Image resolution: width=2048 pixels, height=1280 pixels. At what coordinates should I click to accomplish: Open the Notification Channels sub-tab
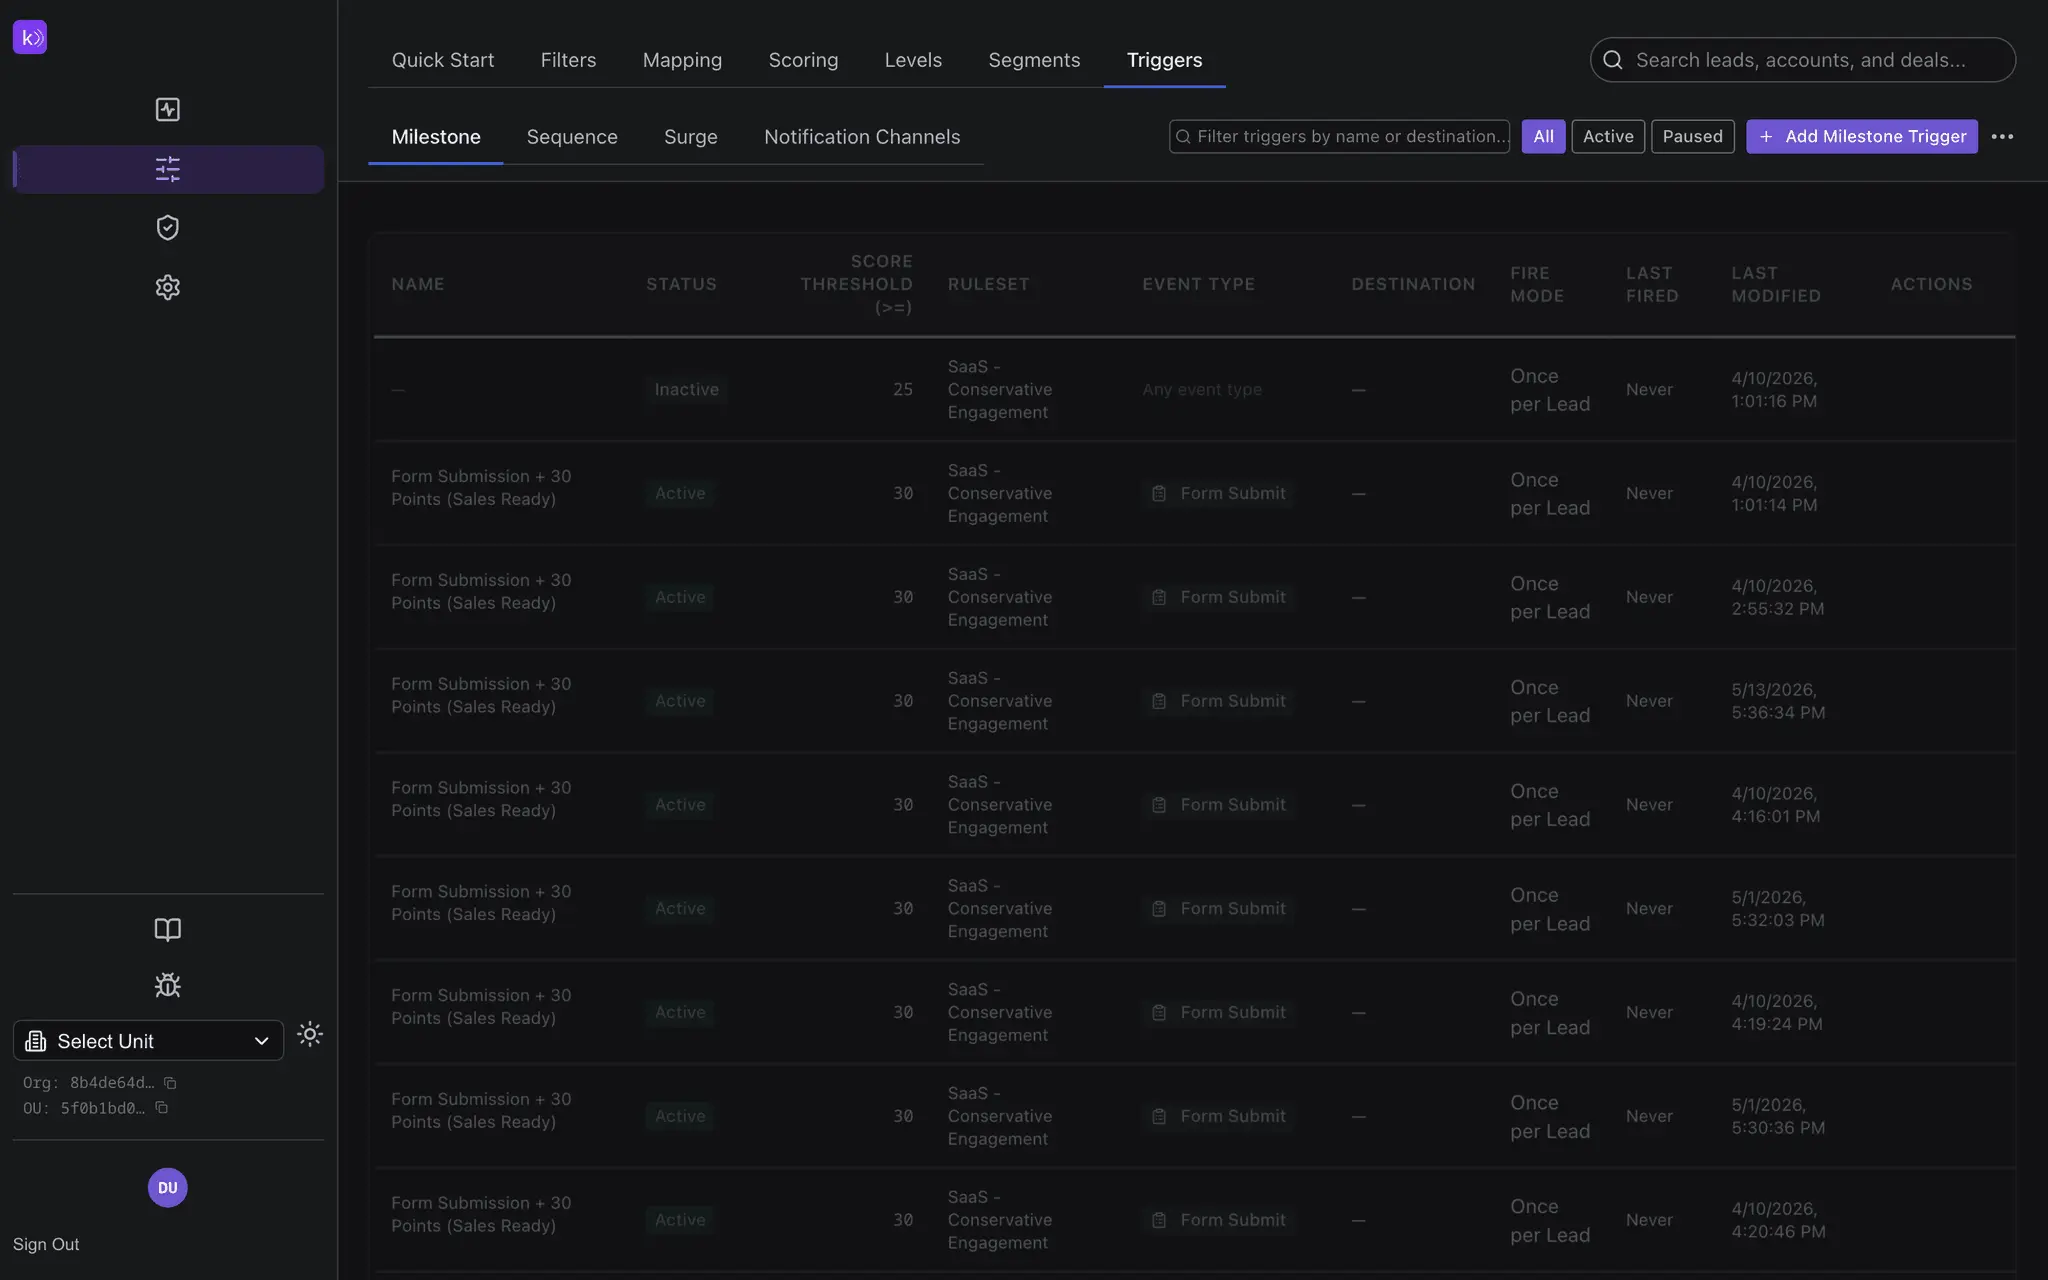click(x=862, y=137)
